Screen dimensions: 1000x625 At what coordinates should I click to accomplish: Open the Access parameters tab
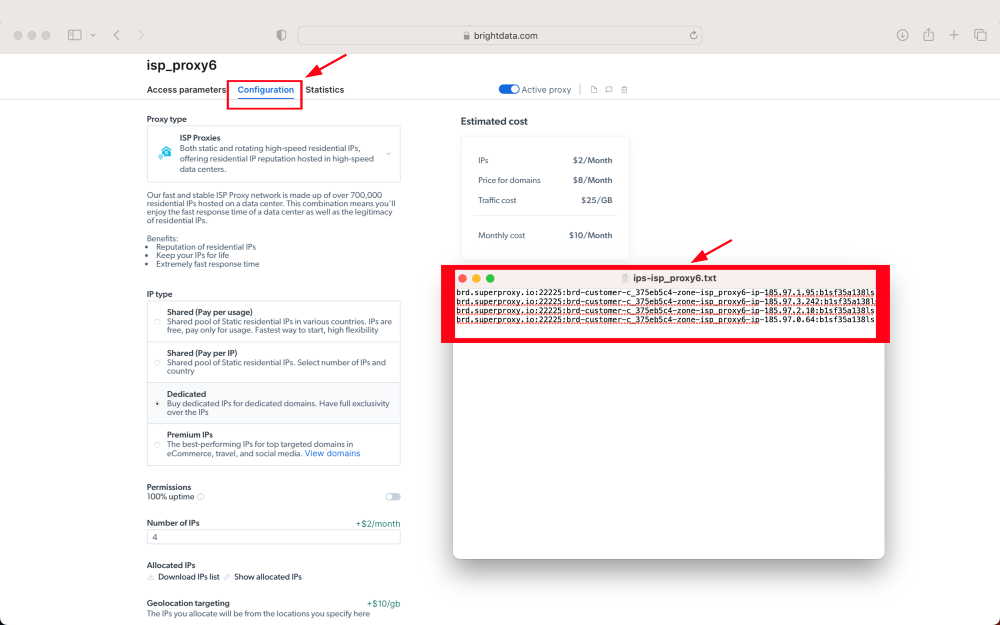[x=185, y=89]
